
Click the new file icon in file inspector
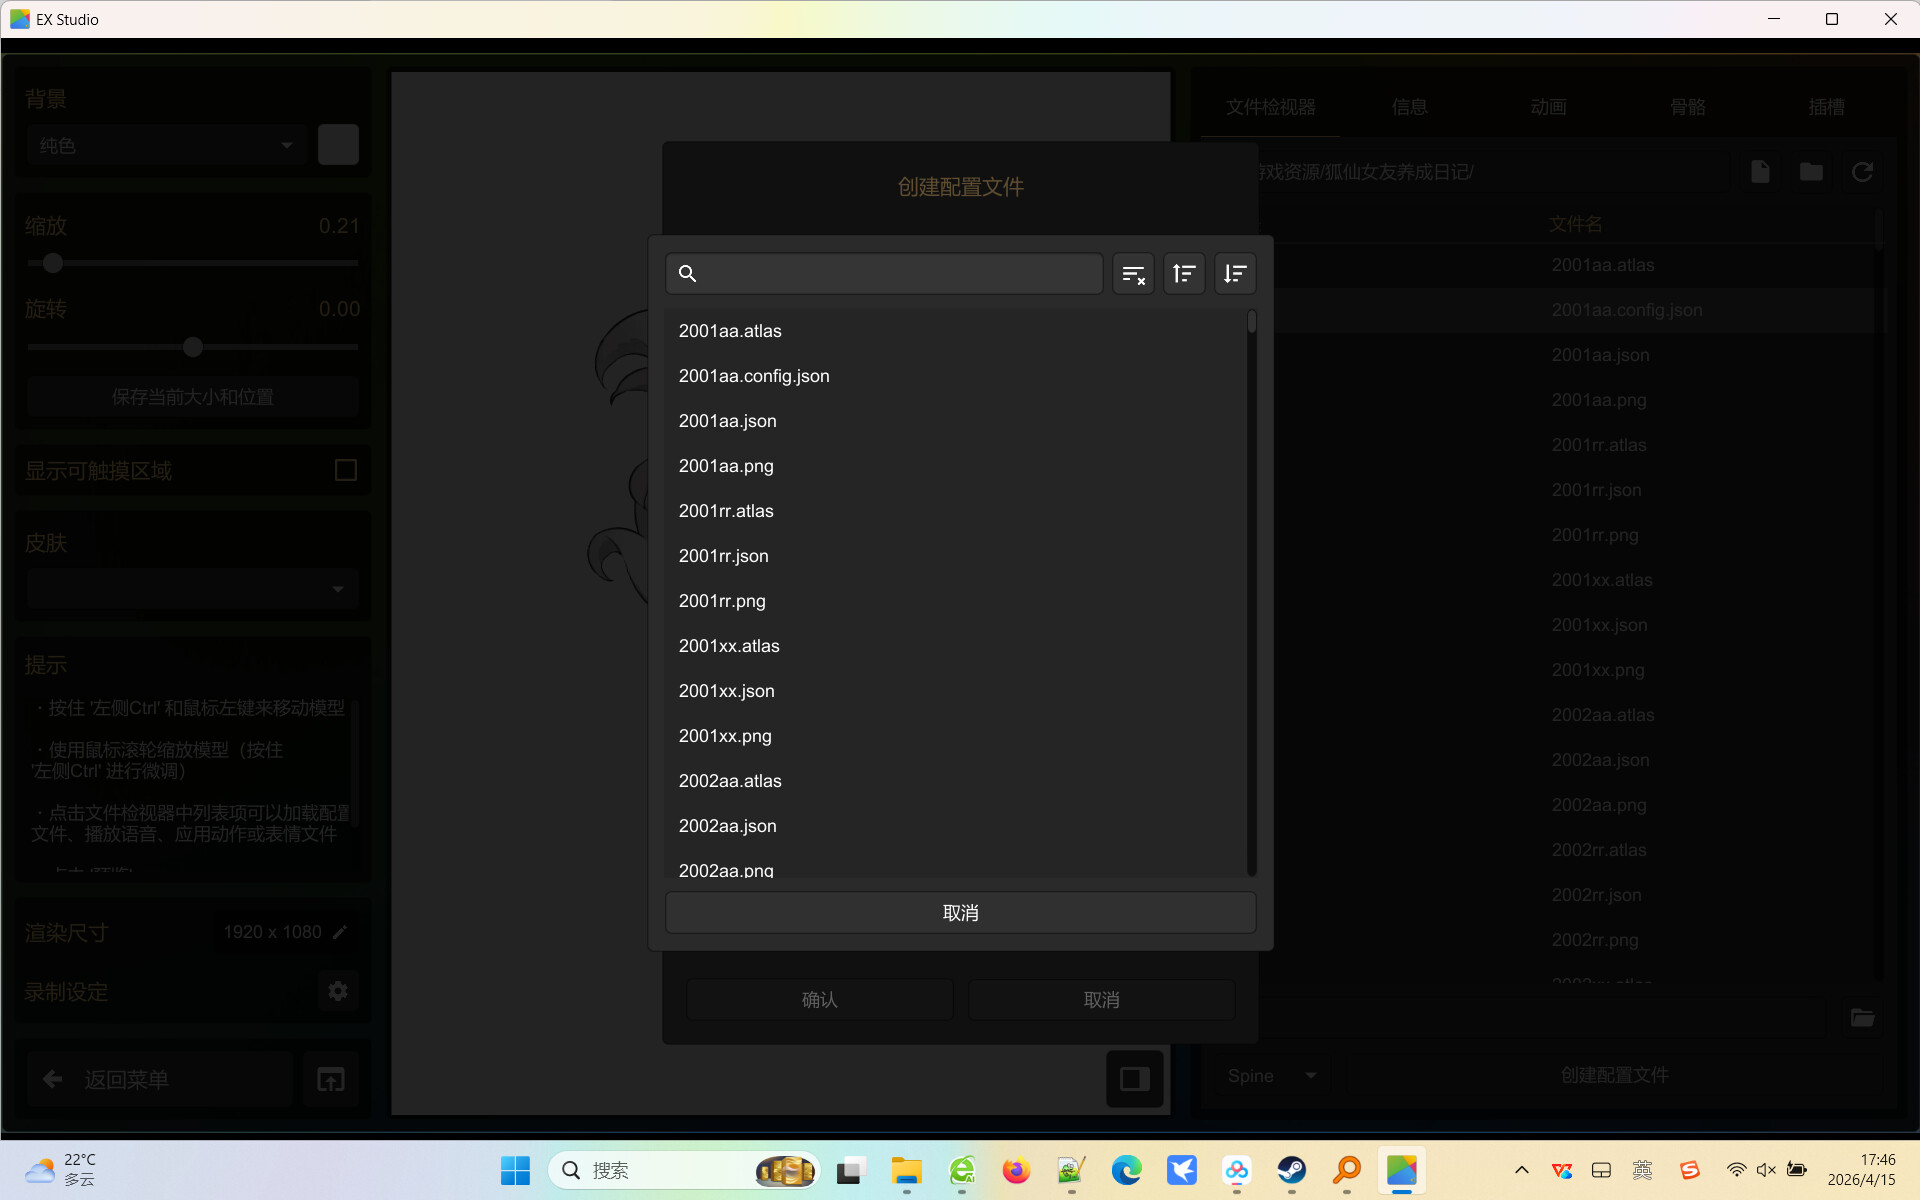point(1760,172)
